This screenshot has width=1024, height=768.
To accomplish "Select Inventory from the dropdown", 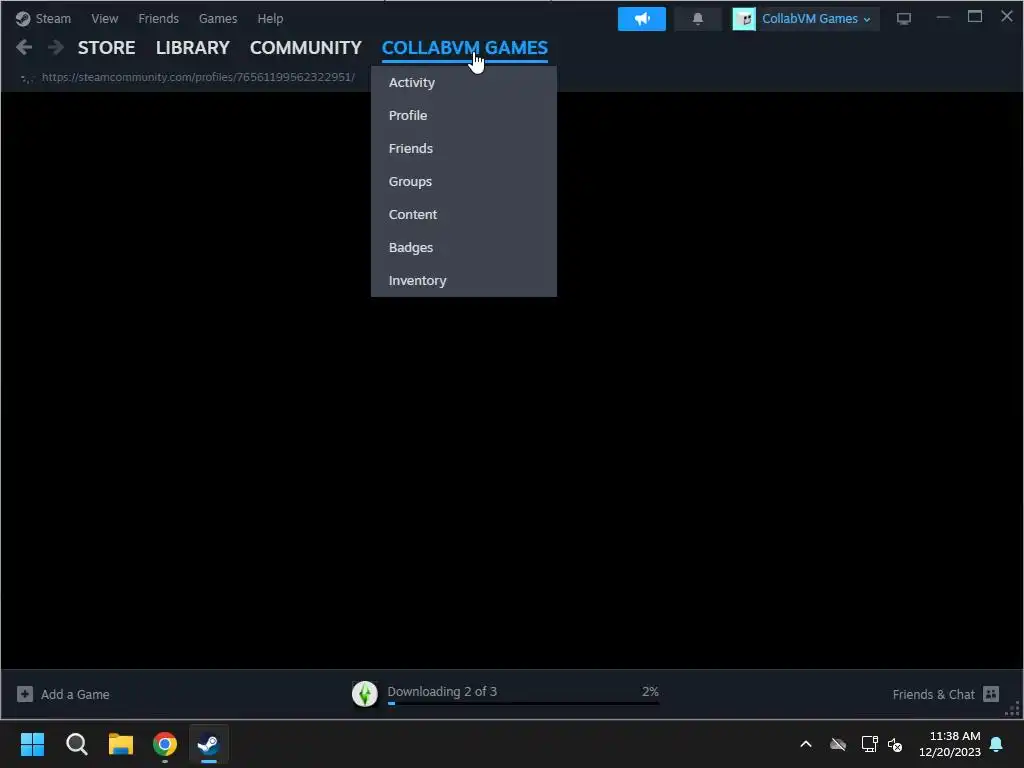I will coord(464,280).
